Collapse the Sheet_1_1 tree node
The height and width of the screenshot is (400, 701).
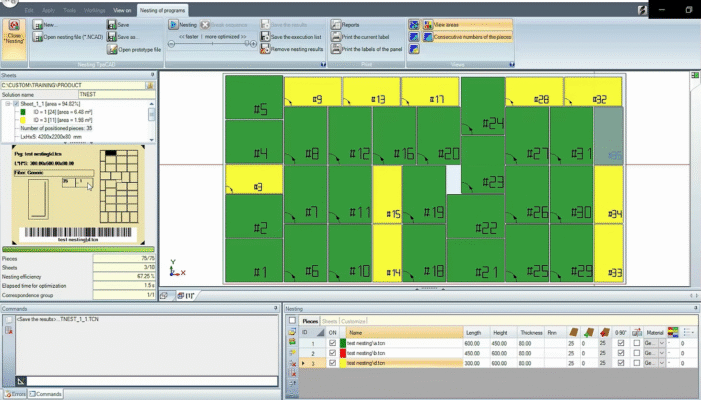click(7, 103)
